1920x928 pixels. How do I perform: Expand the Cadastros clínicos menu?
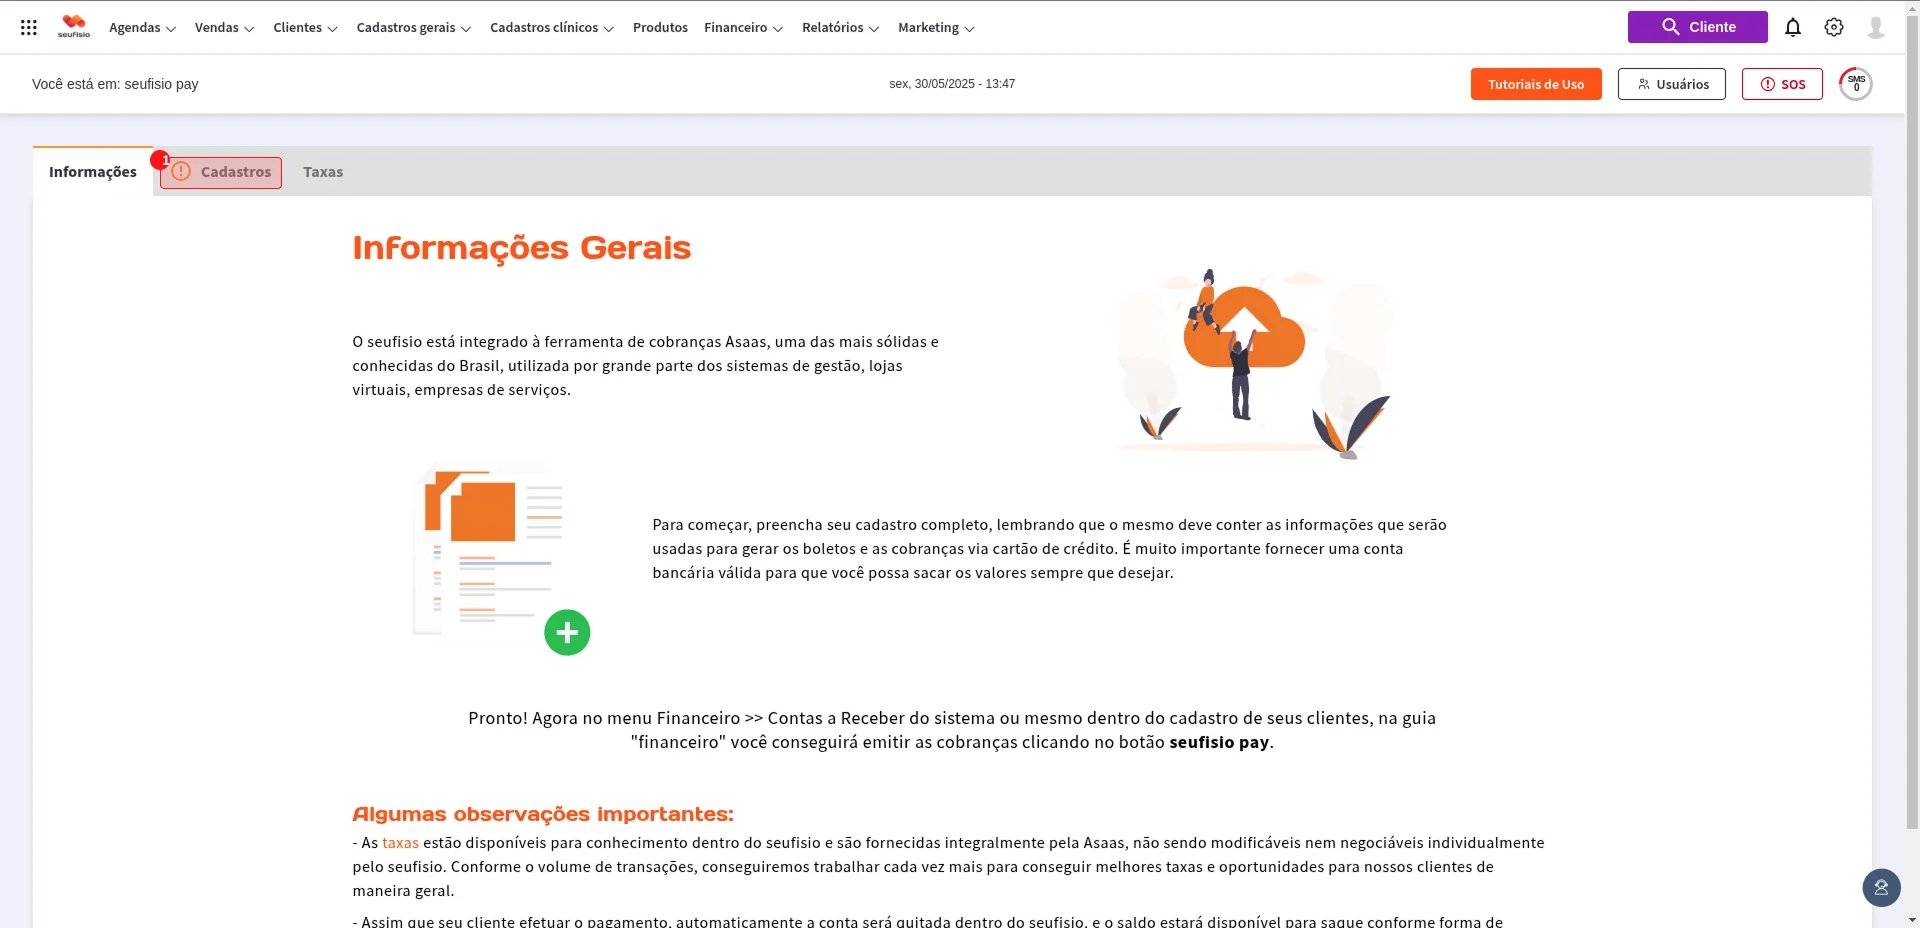551,28
